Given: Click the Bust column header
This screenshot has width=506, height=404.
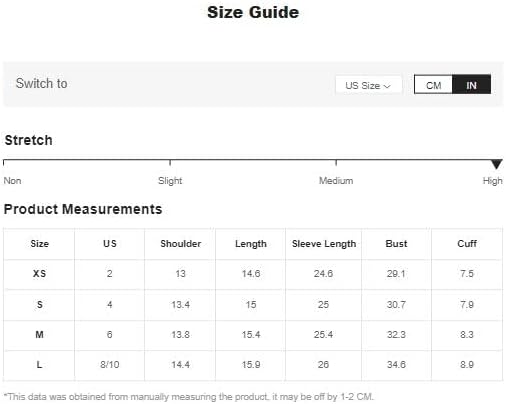Looking at the screenshot, I should coord(396,244).
